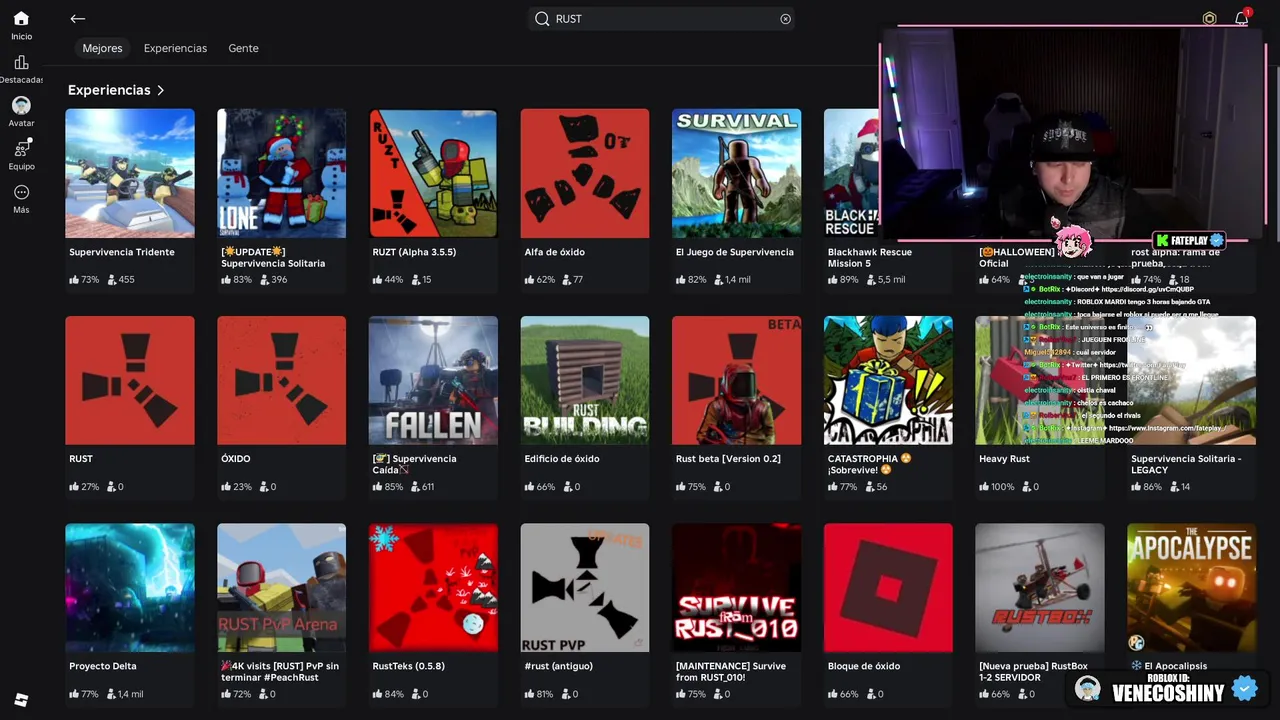Open RUZT (Alpha 3.5.5) thumbnail

[x=433, y=173]
